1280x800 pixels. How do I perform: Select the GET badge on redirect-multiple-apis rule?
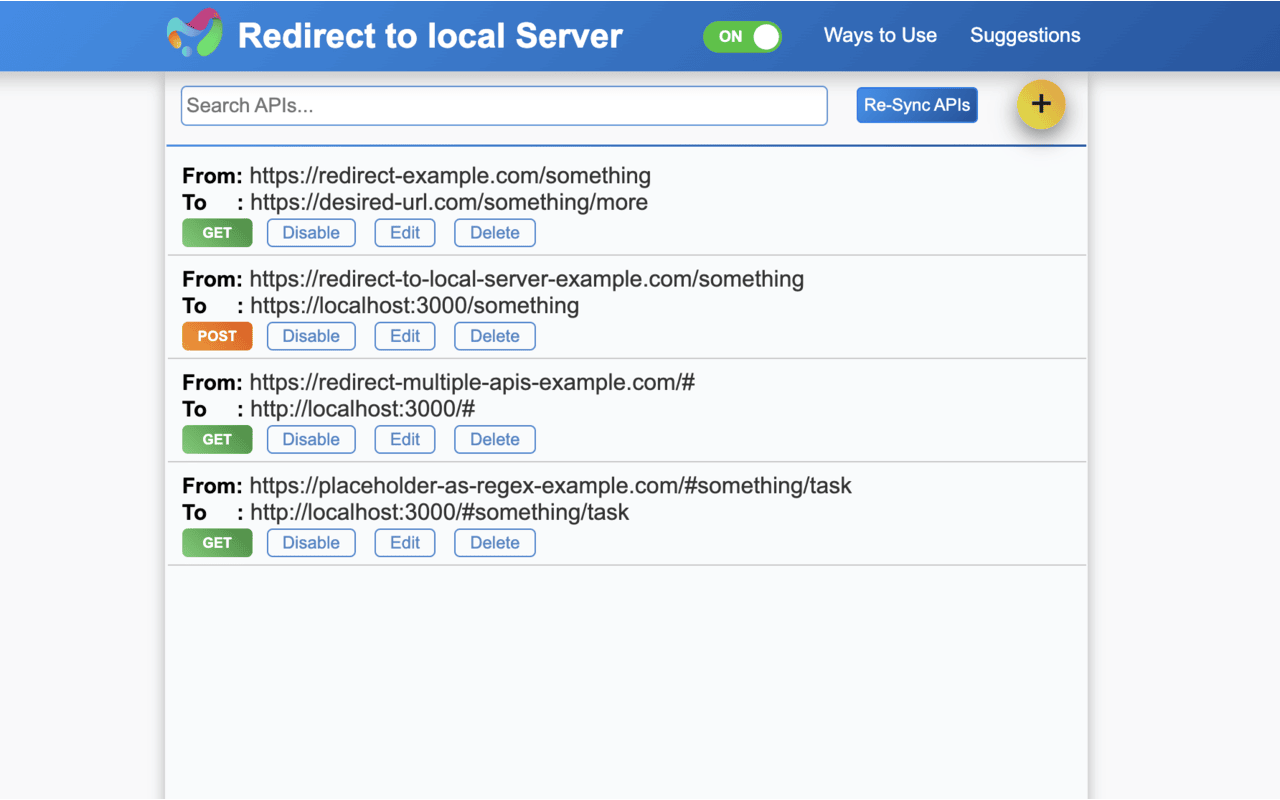pyautogui.click(x=217, y=439)
